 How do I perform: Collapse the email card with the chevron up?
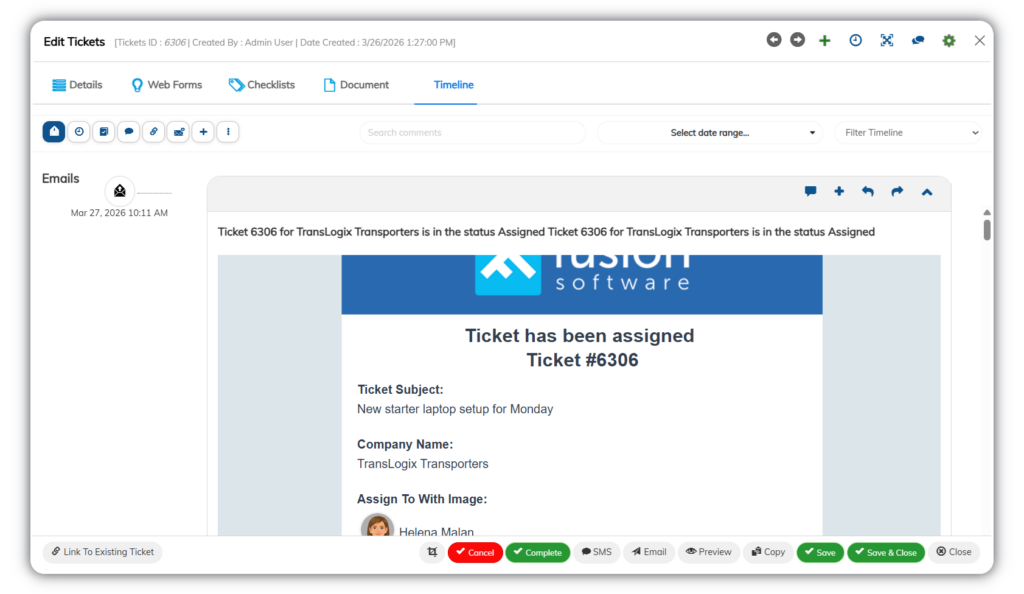[927, 192]
